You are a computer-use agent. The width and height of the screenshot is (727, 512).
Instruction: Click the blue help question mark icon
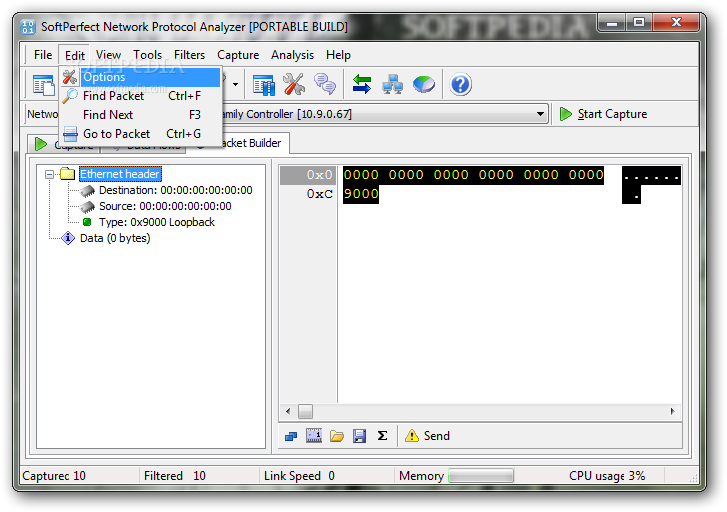[x=460, y=84]
